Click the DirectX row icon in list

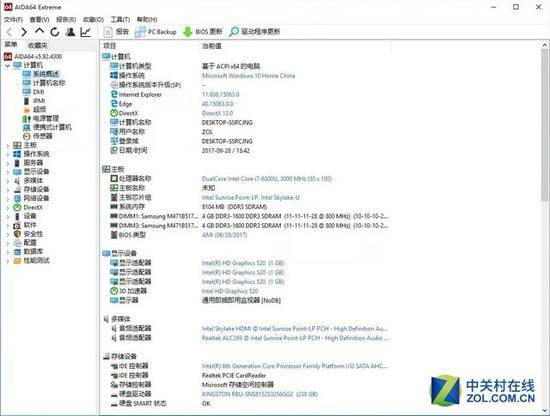[x=114, y=113]
